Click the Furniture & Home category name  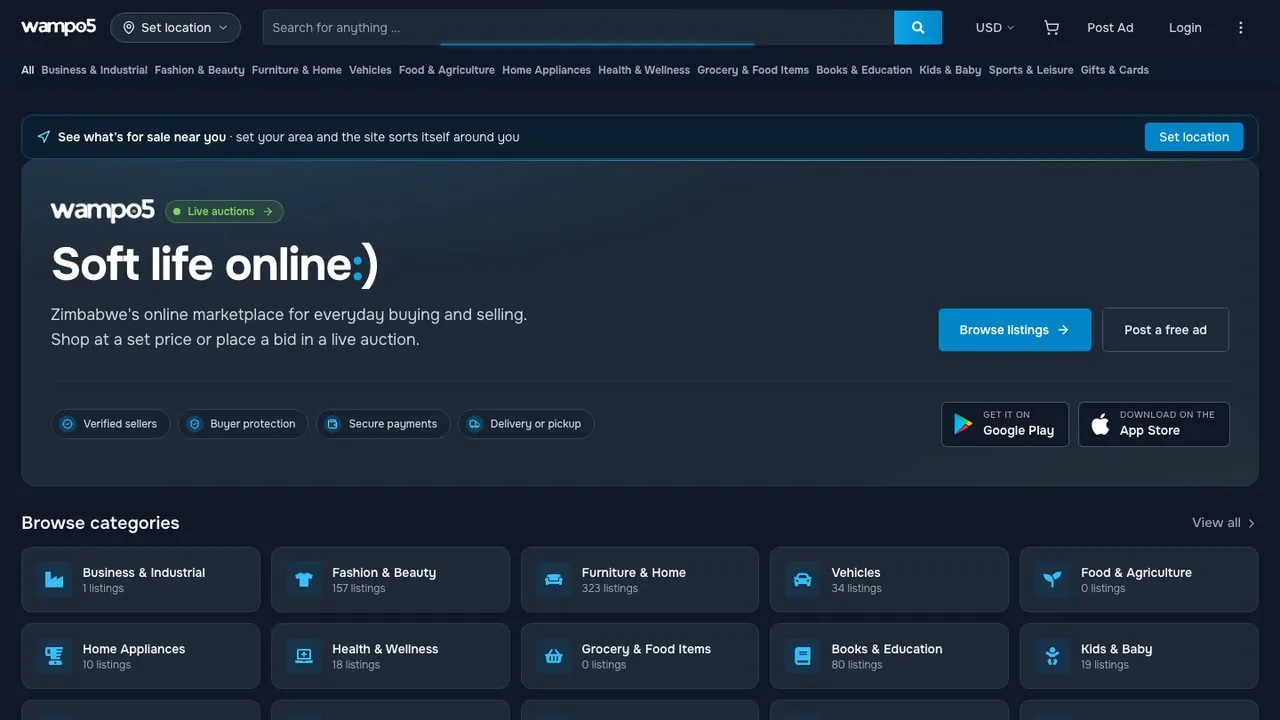click(634, 573)
